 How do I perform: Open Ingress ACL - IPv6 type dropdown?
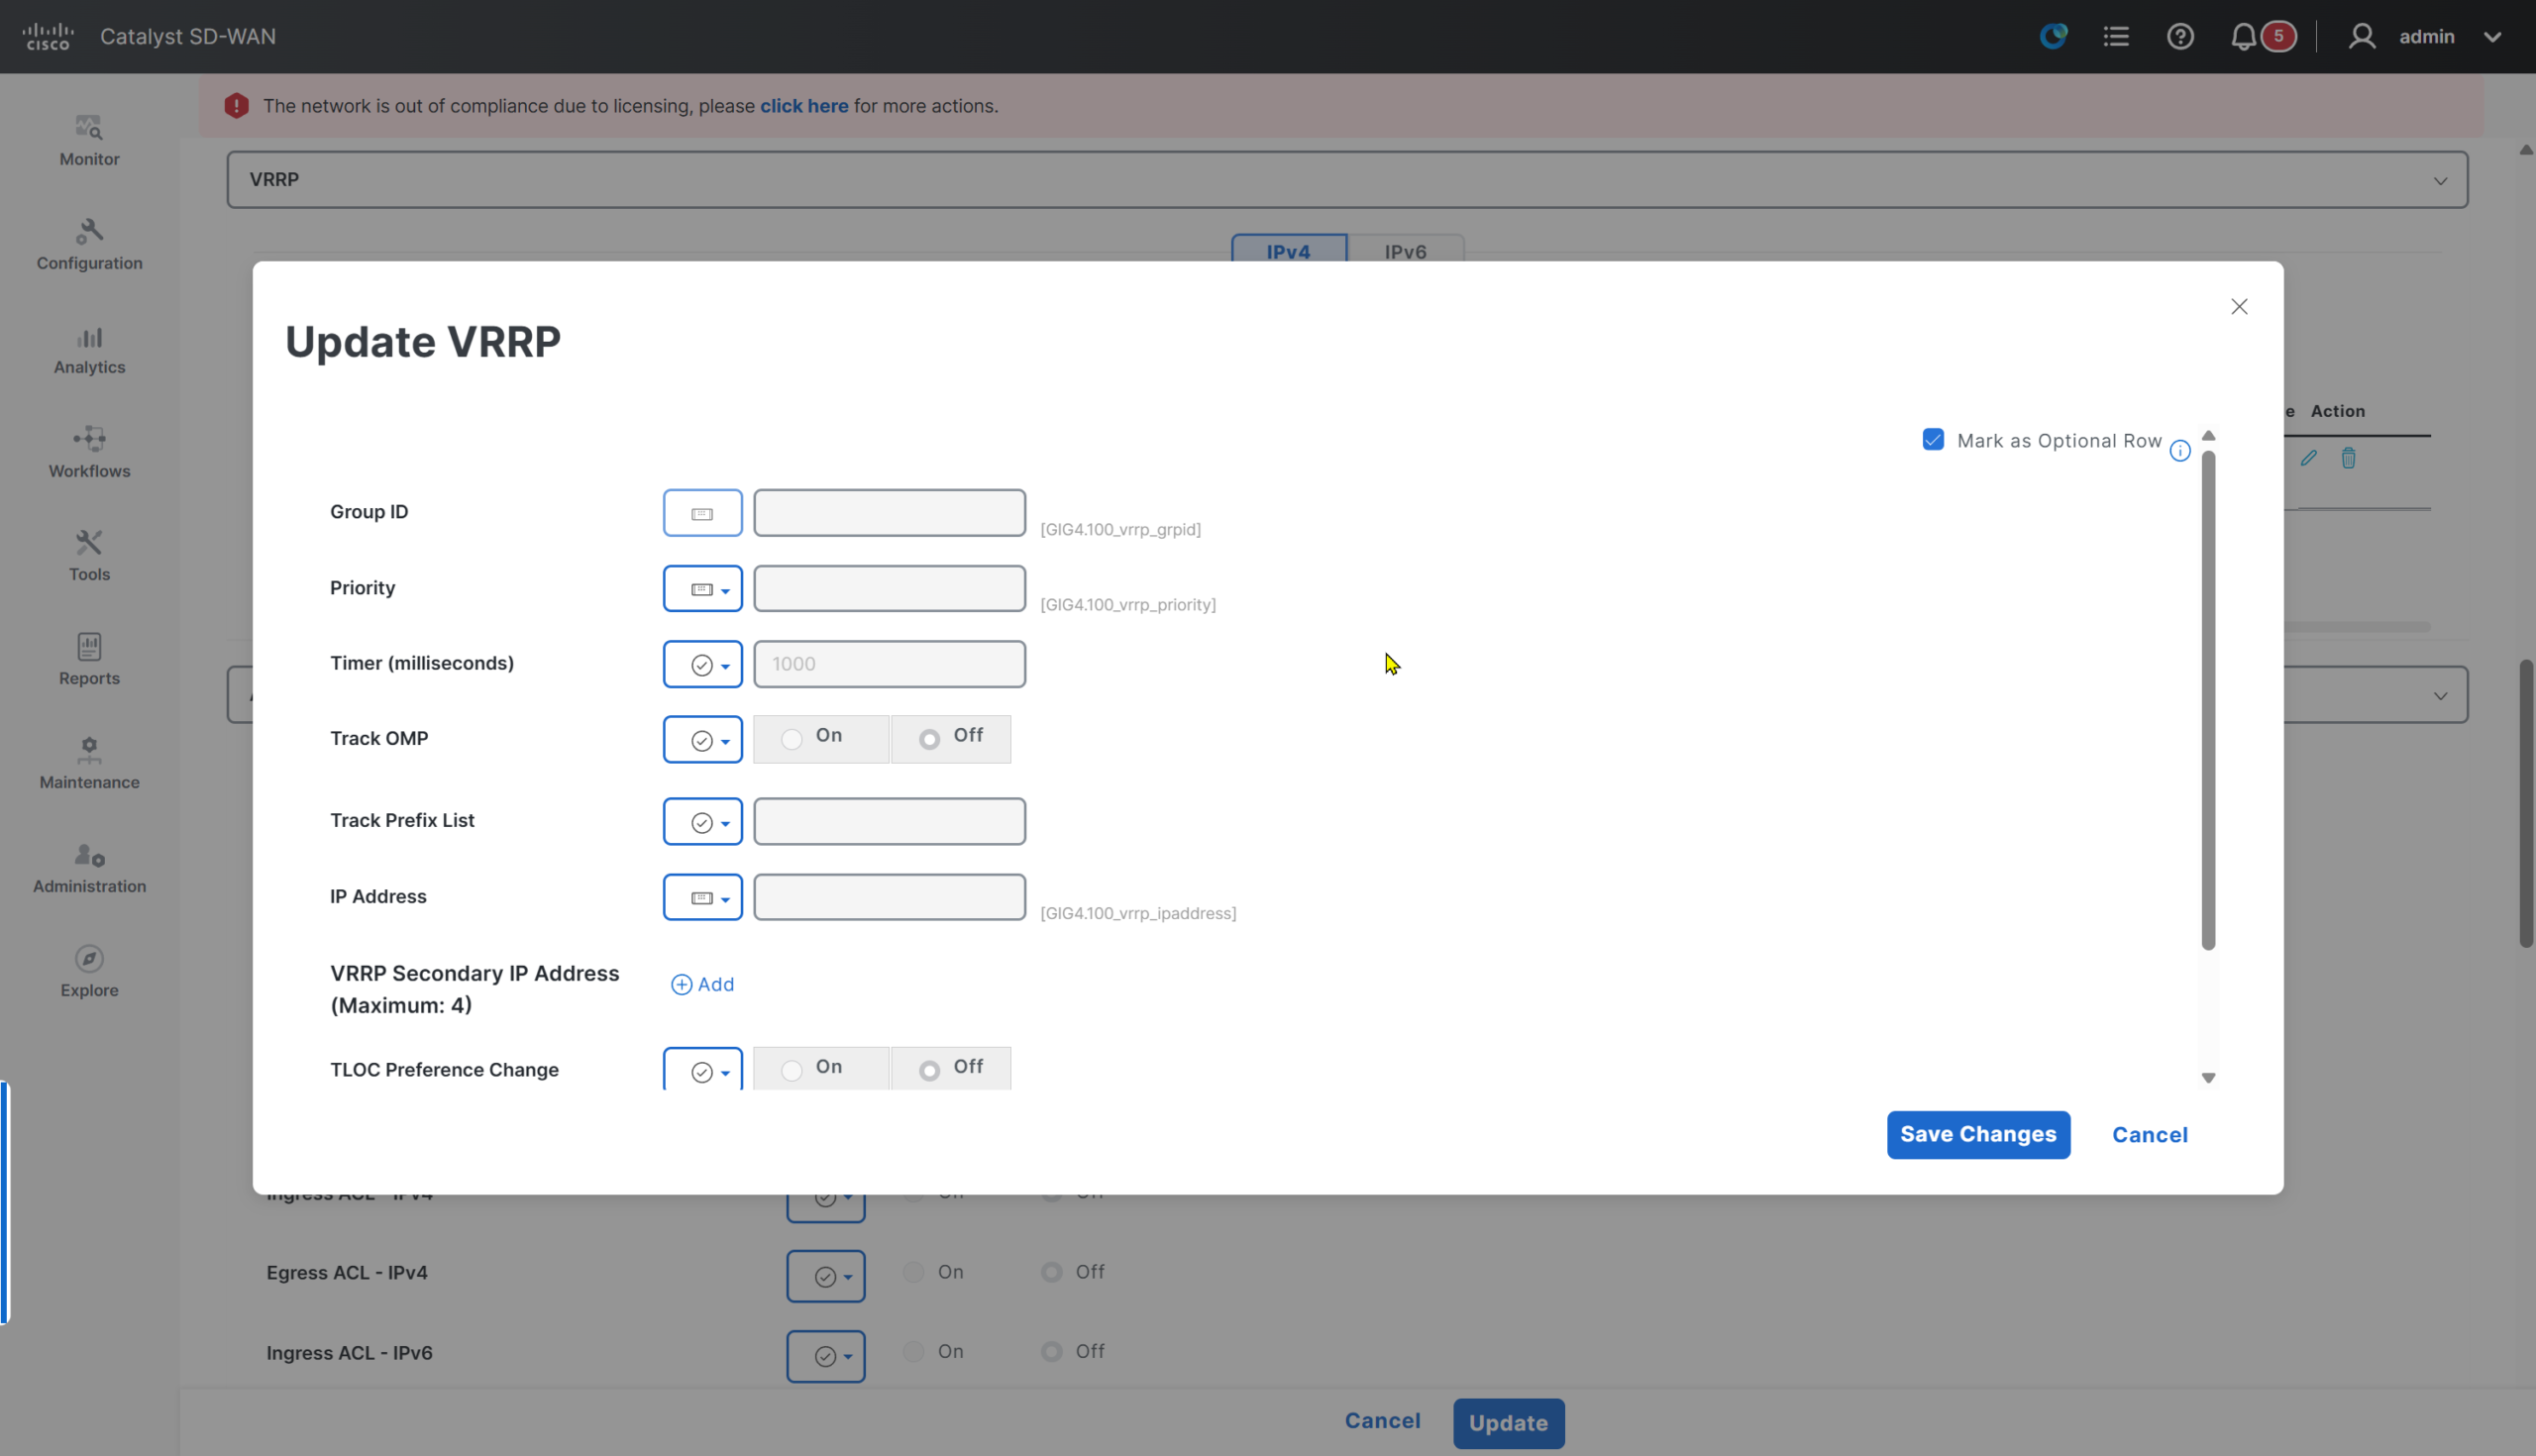tap(825, 1357)
